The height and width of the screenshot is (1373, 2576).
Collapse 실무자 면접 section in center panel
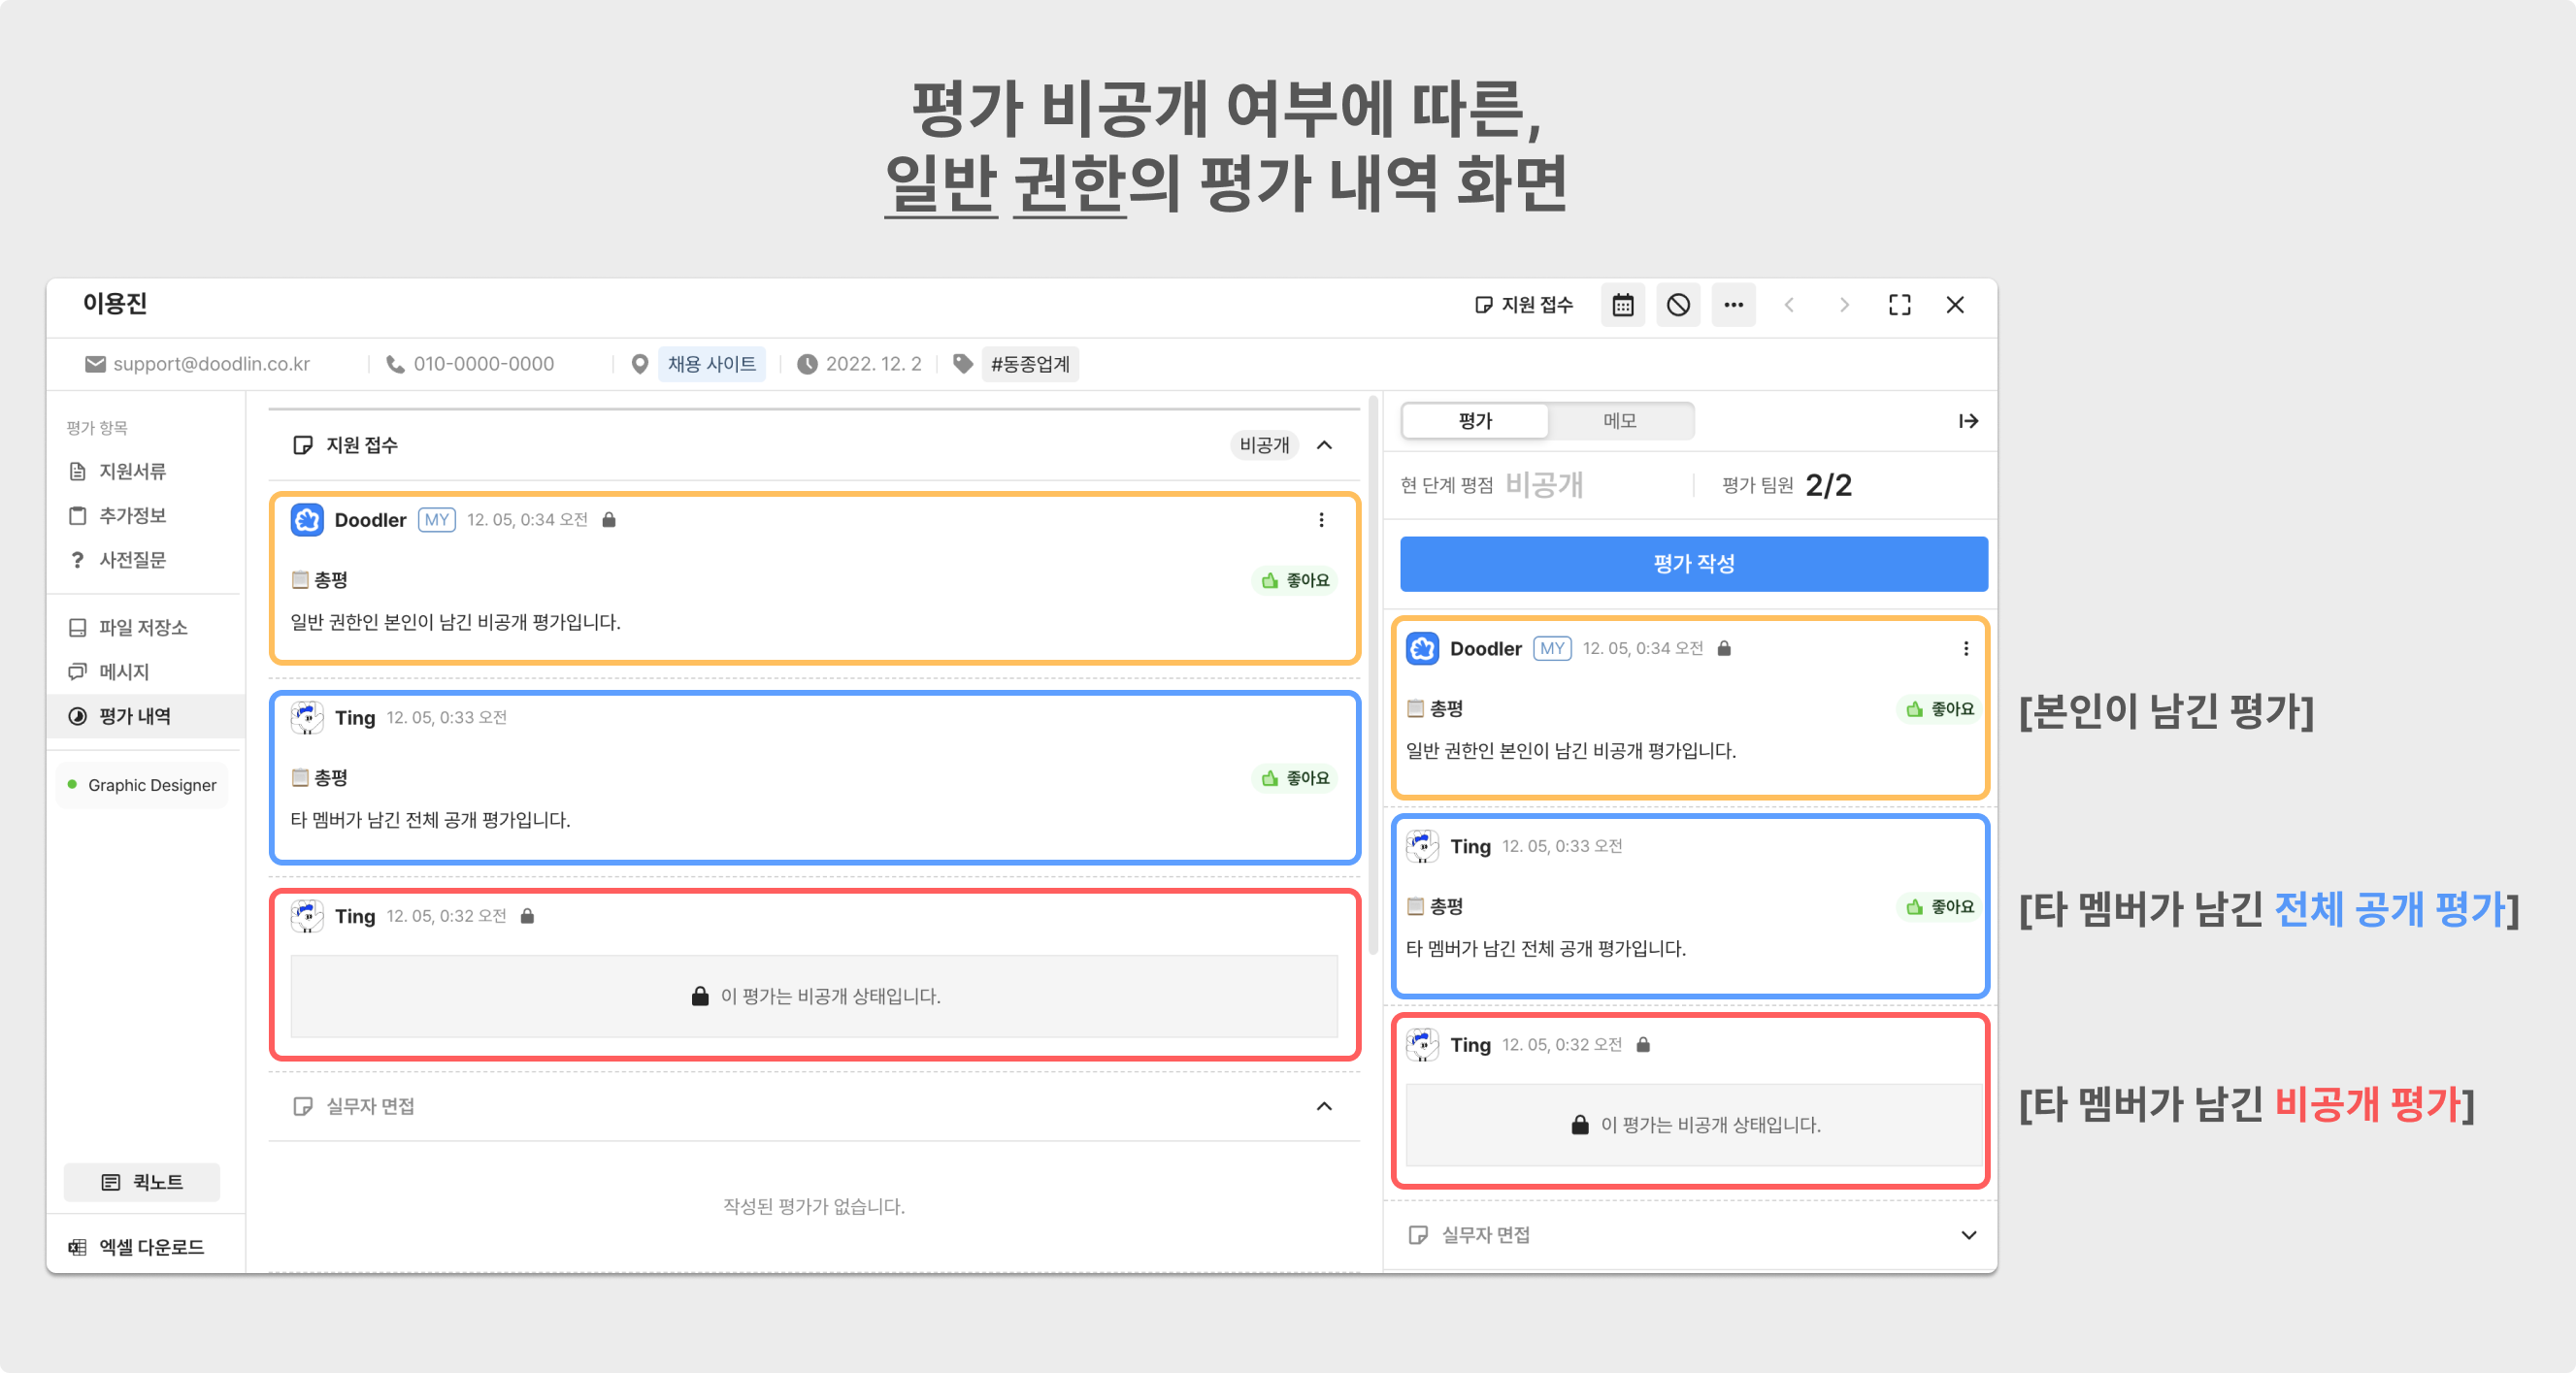[1324, 1106]
